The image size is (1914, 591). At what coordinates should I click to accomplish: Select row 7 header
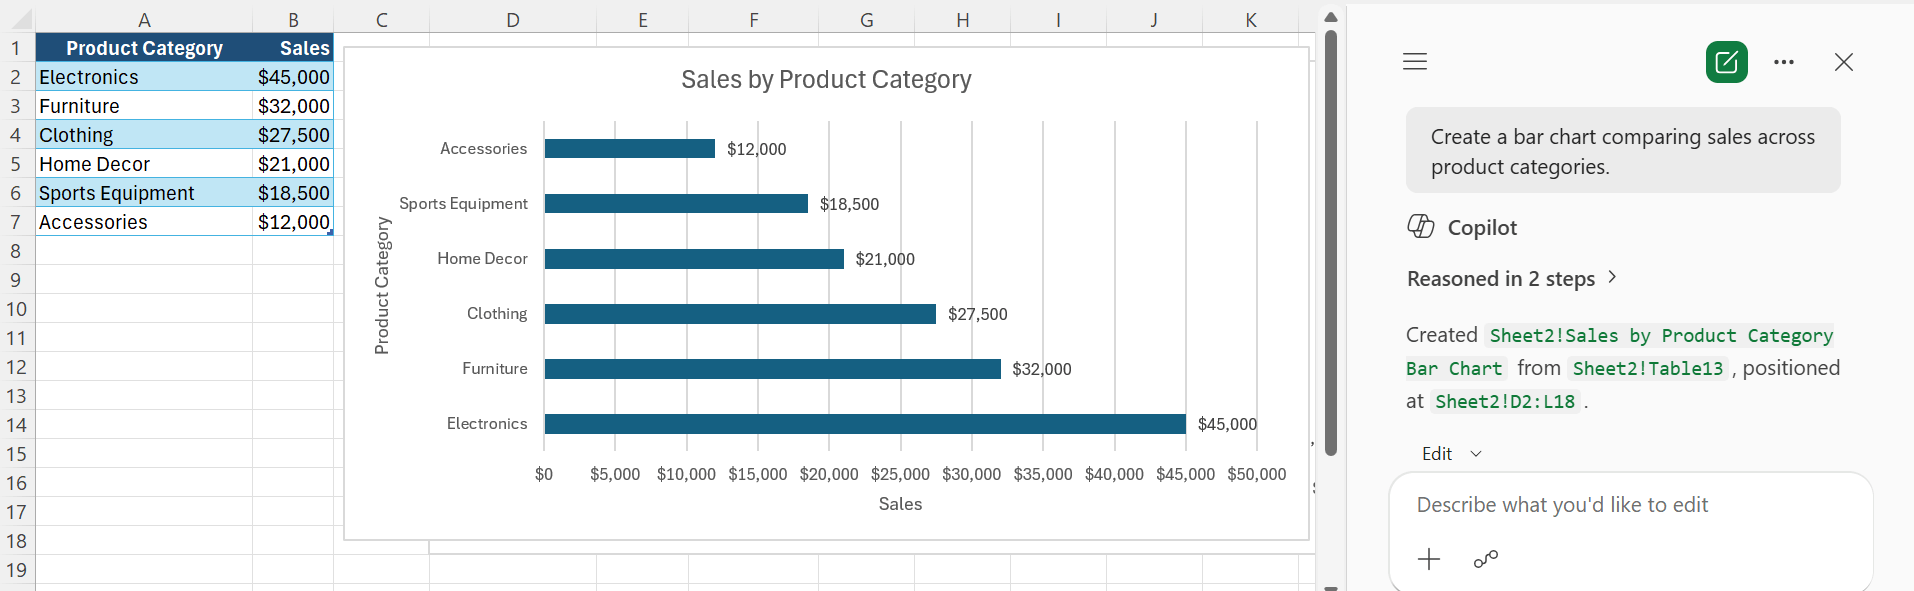tap(16, 222)
